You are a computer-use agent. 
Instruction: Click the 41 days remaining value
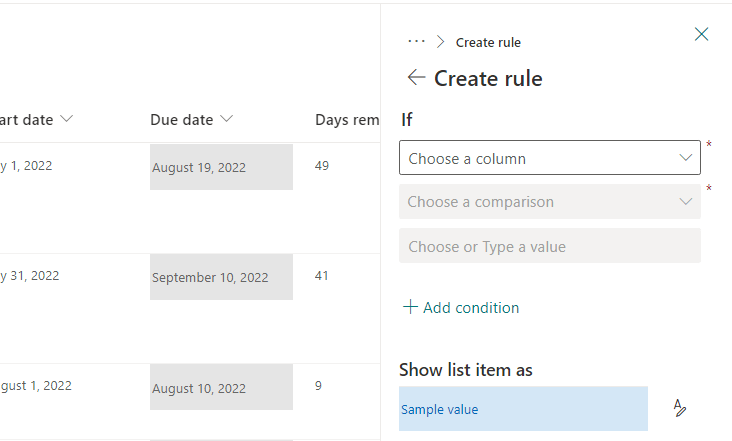pos(321,276)
